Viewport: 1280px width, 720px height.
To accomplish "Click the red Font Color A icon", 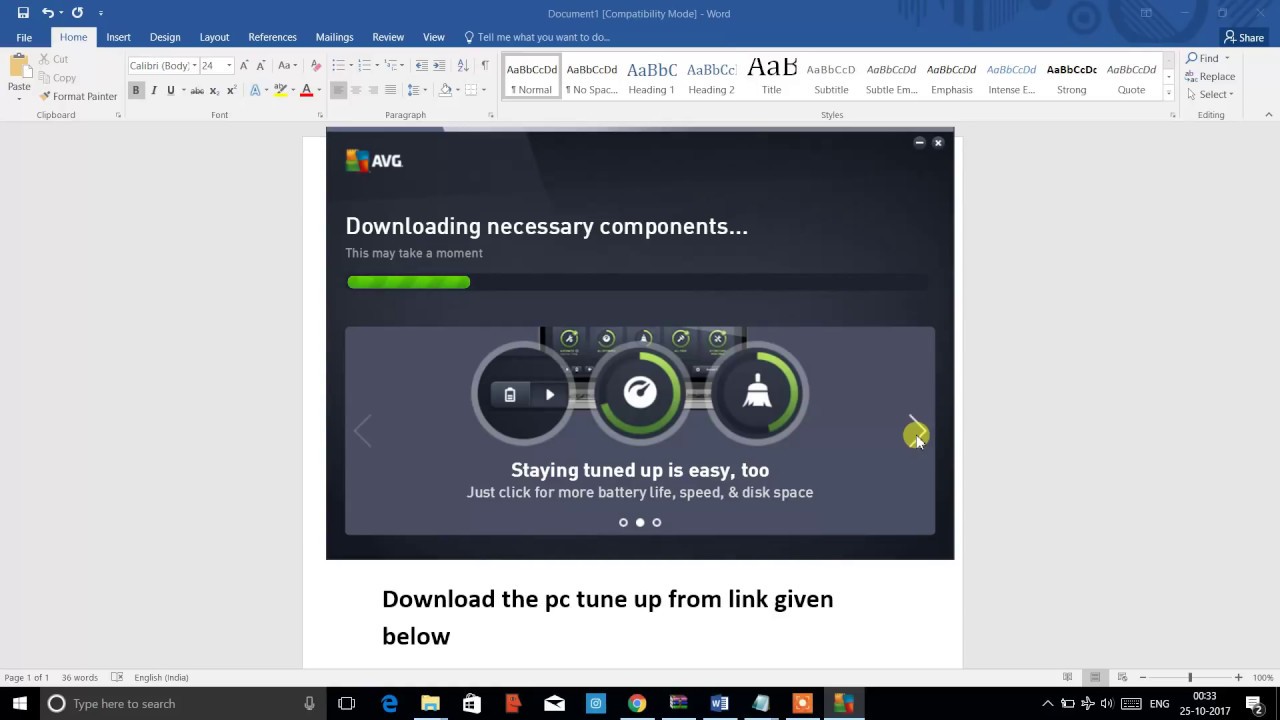I will click(x=307, y=90).
